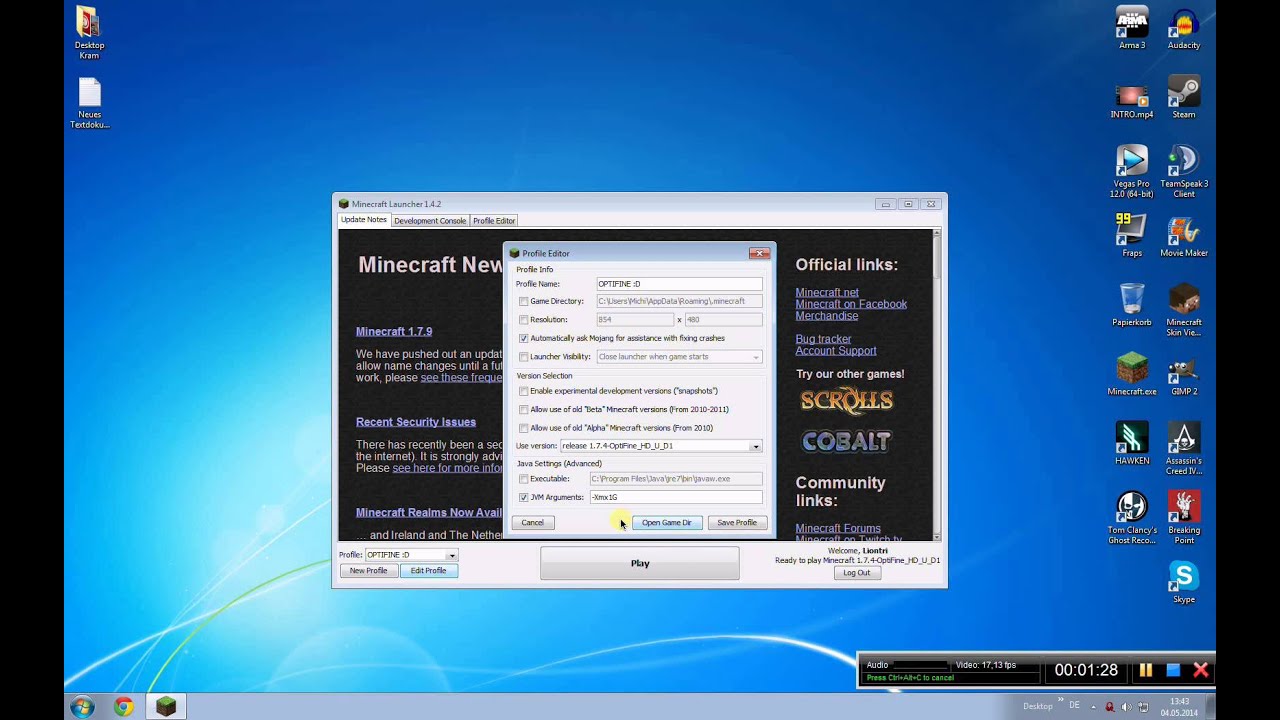Viewport: 1280px width, 720px height.
Task: Launch the Minecraft Skin Viewer desktop icon
Action: click(x=1184, y=310)
